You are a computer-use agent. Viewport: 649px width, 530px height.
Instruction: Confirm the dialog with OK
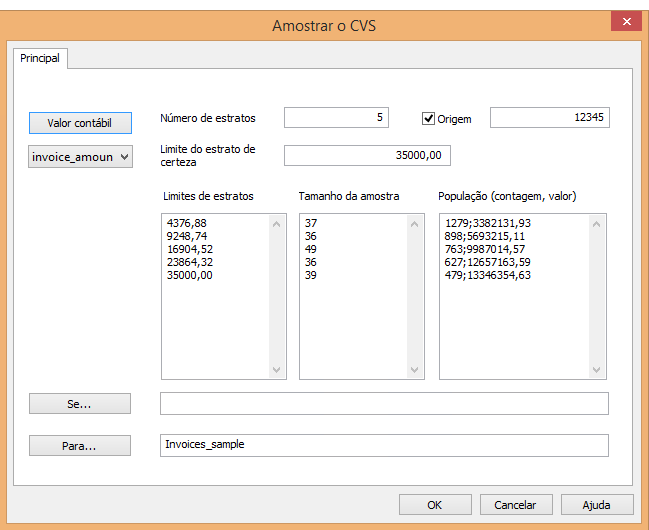(x=435, y=505)
